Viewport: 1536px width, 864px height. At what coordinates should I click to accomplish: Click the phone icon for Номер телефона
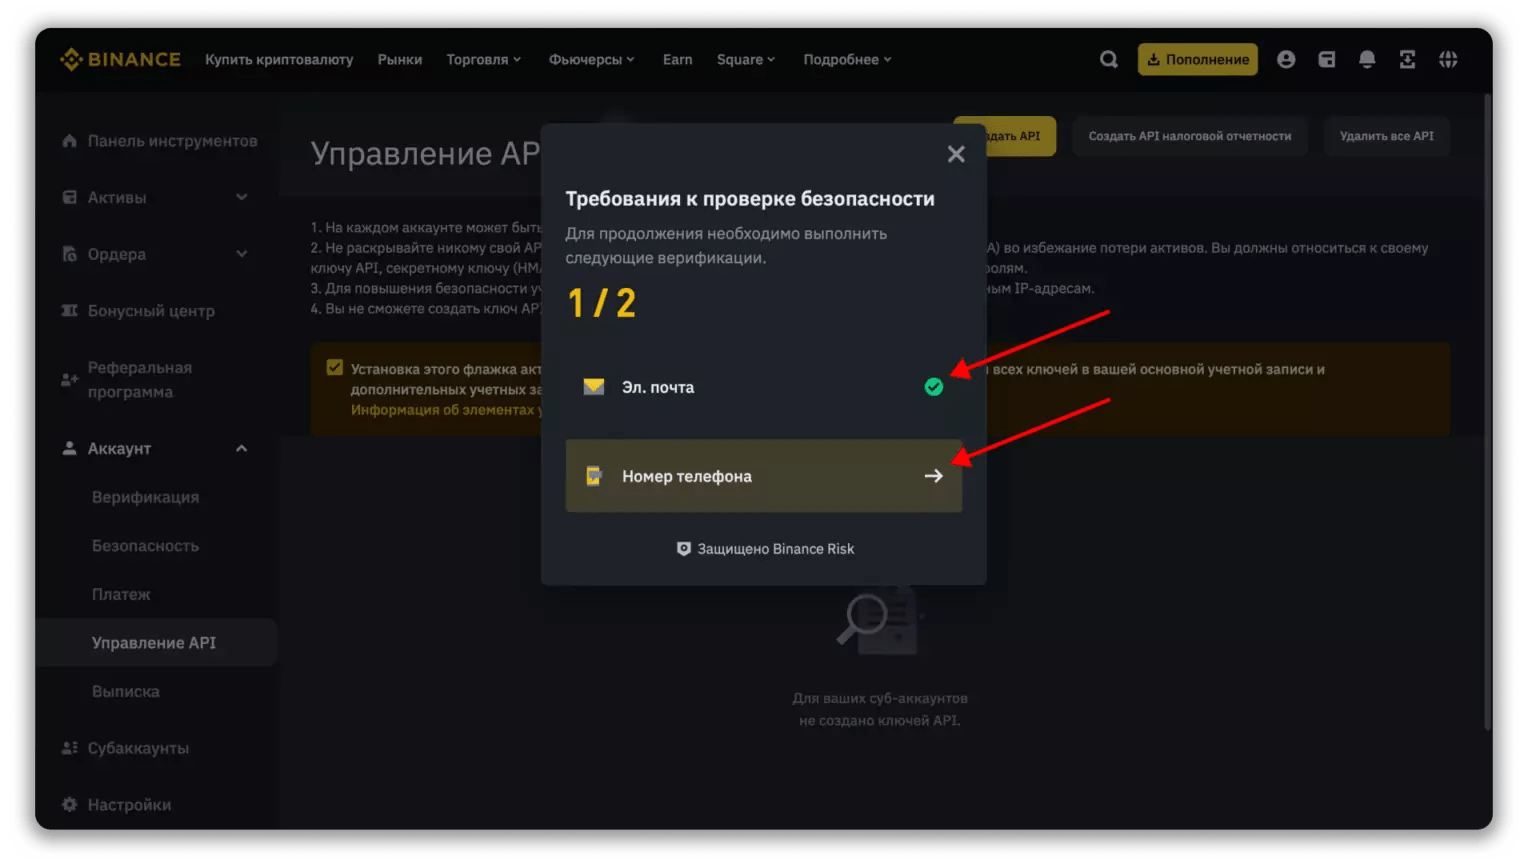593,475
